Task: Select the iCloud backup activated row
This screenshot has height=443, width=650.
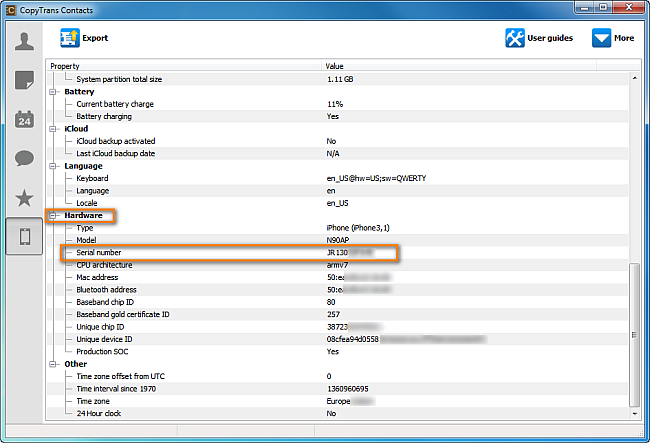Action: (x=338, y=141)
